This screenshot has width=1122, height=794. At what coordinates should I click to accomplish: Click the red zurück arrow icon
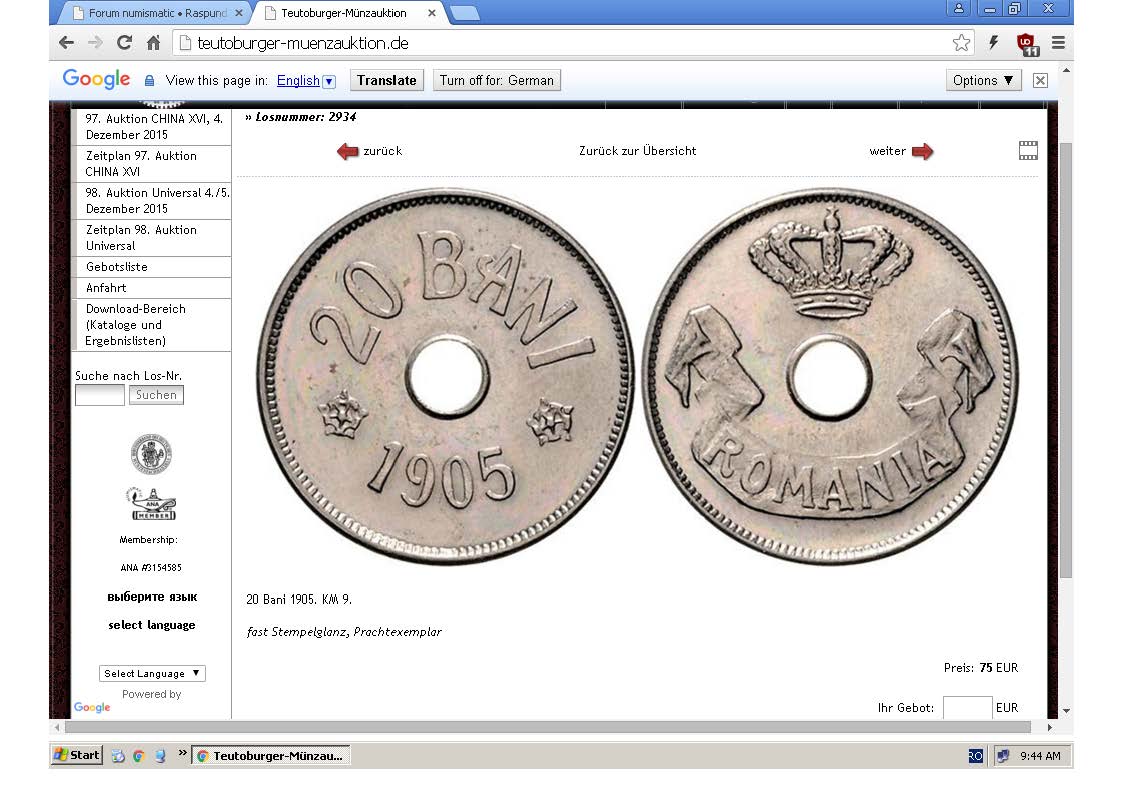click(347, 151)
